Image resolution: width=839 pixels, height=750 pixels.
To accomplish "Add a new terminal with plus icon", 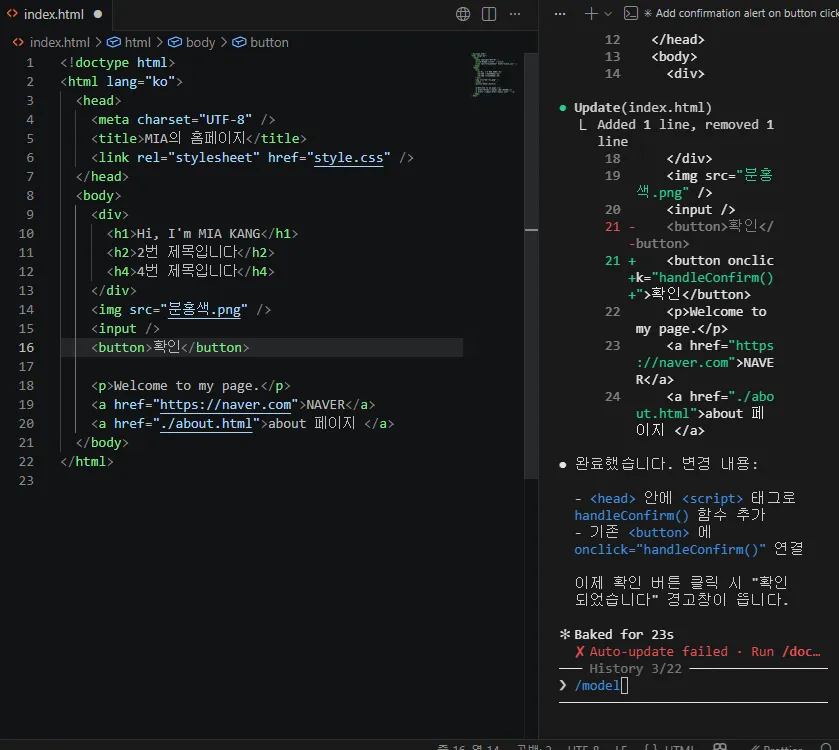I will (591, 14).
